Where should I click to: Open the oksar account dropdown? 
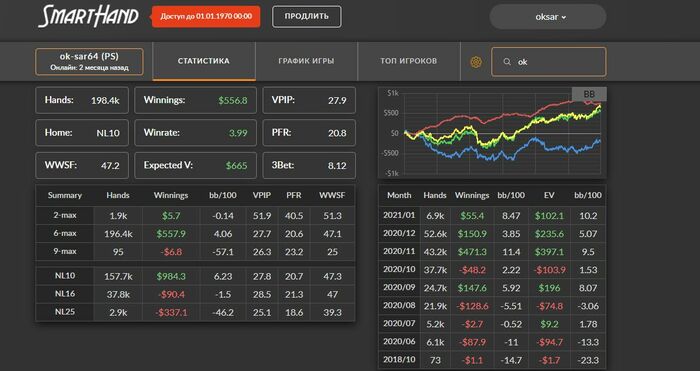tap(548, 17)
